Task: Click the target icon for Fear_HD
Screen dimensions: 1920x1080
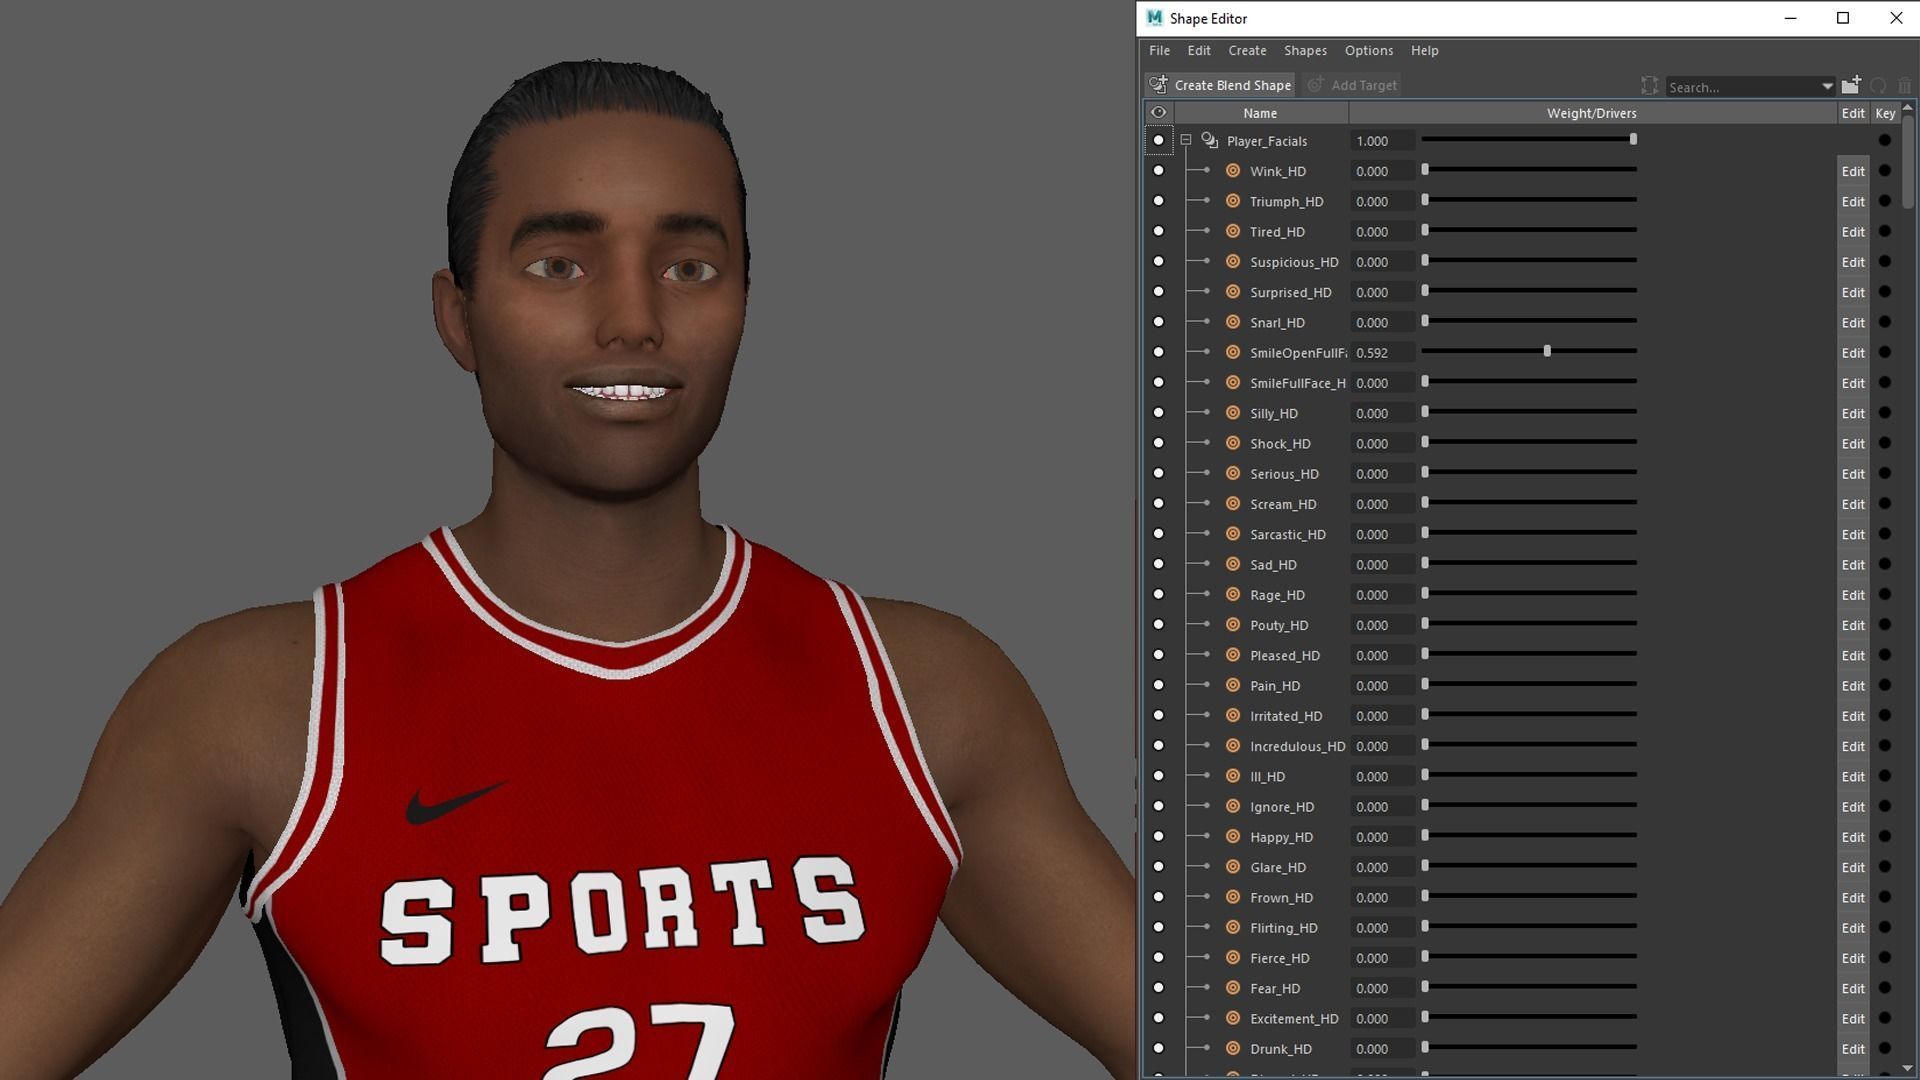Action: pos(1233,988)
